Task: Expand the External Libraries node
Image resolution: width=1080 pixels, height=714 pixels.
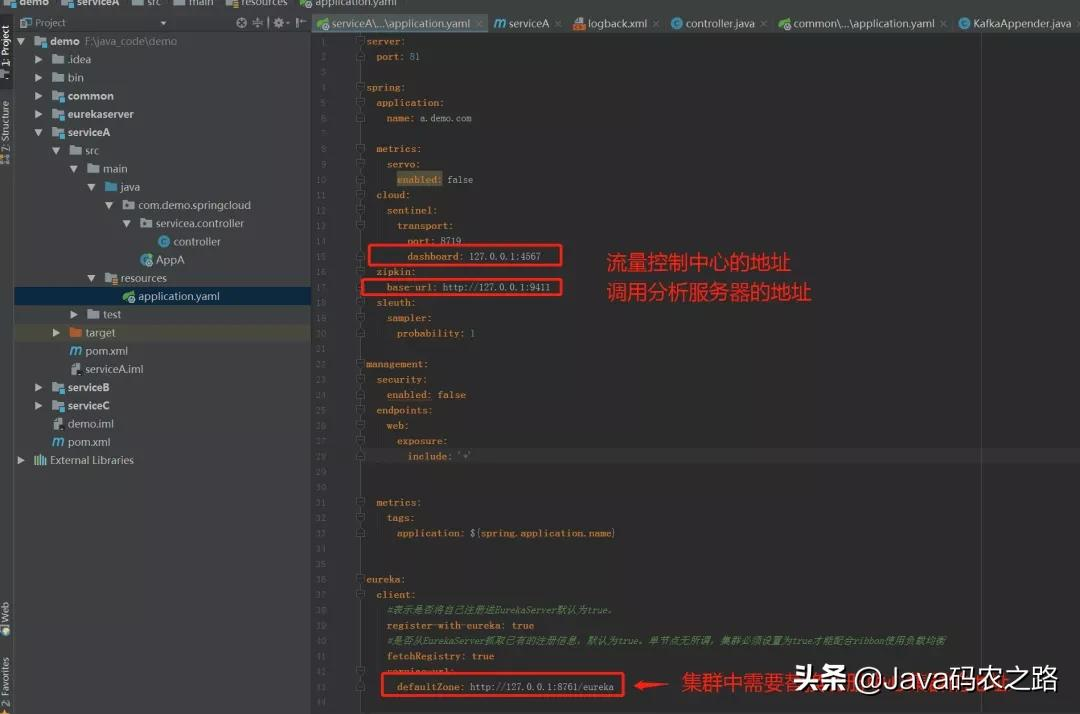Action: 20,459
